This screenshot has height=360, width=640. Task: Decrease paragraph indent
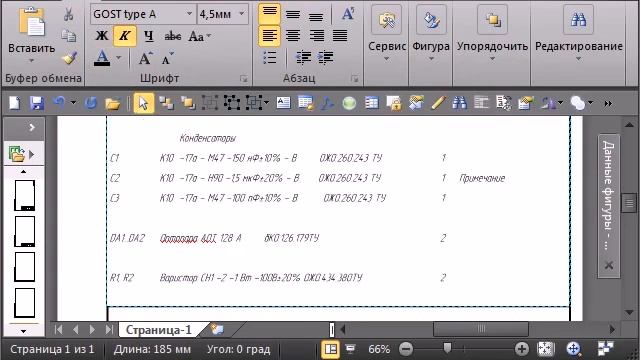point(303,58)
